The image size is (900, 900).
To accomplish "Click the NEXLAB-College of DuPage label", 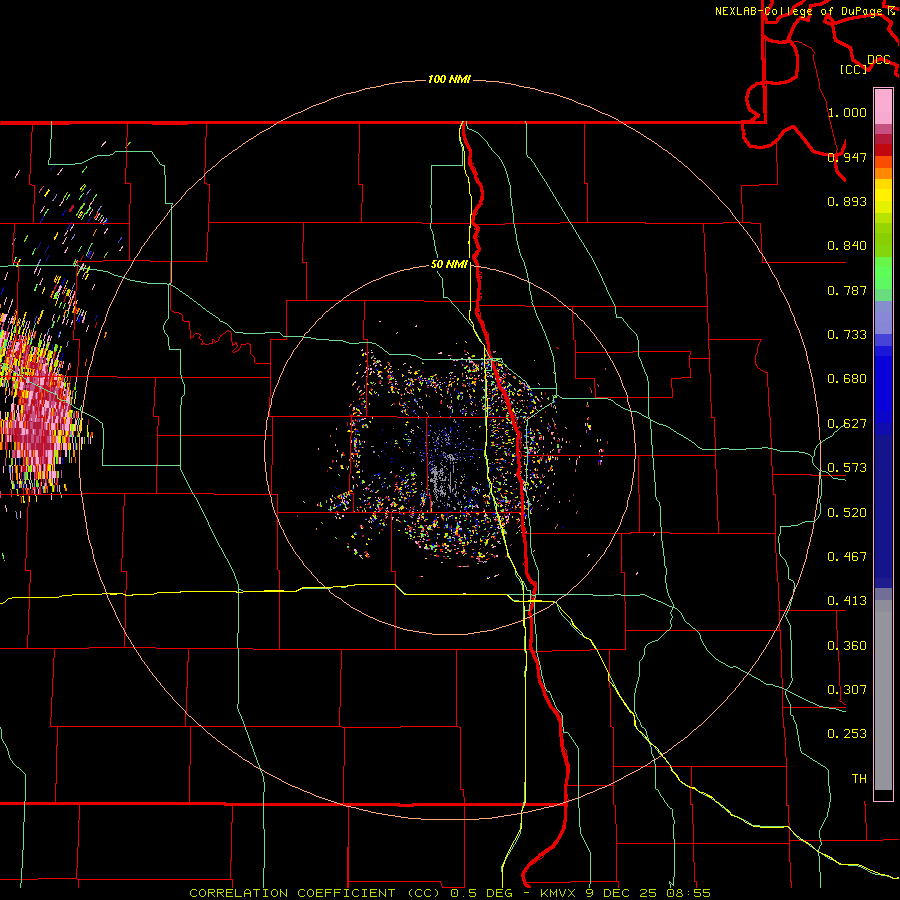I will pyautogui.click(x=804, y=11).
